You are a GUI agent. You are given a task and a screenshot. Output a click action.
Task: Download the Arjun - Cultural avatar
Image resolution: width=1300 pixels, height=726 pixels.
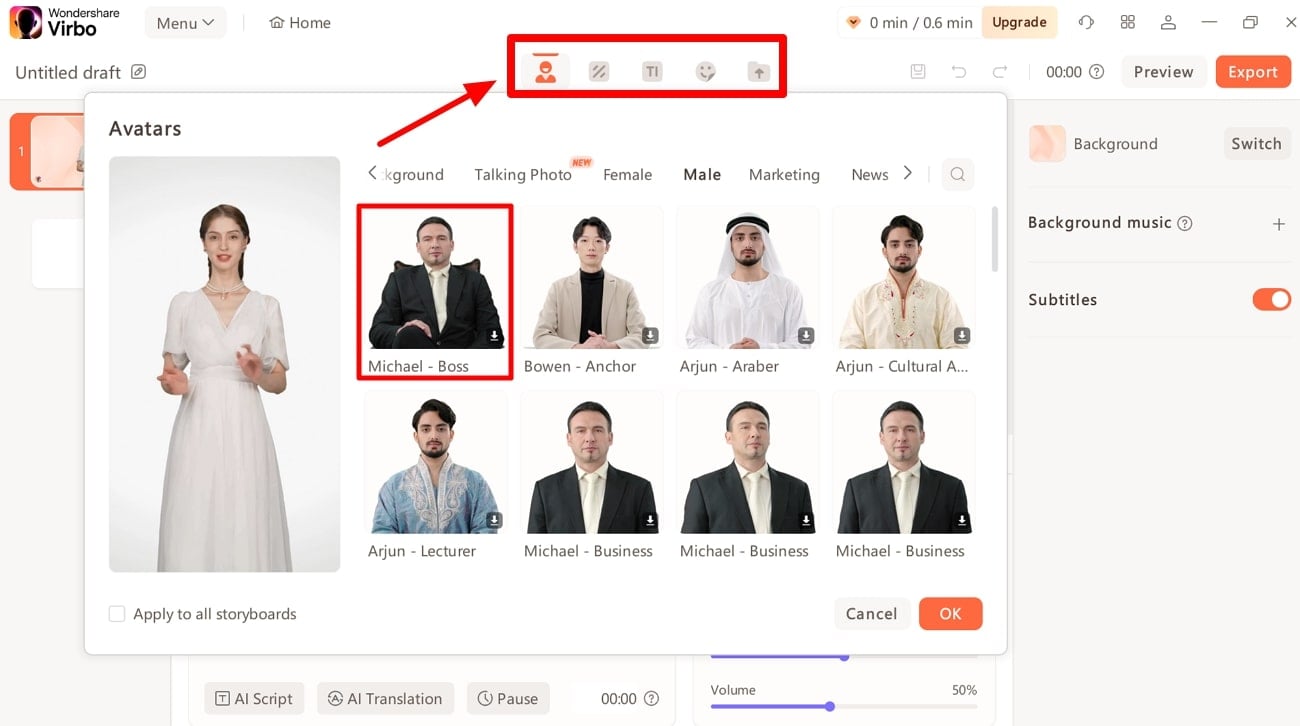point(962,336)
